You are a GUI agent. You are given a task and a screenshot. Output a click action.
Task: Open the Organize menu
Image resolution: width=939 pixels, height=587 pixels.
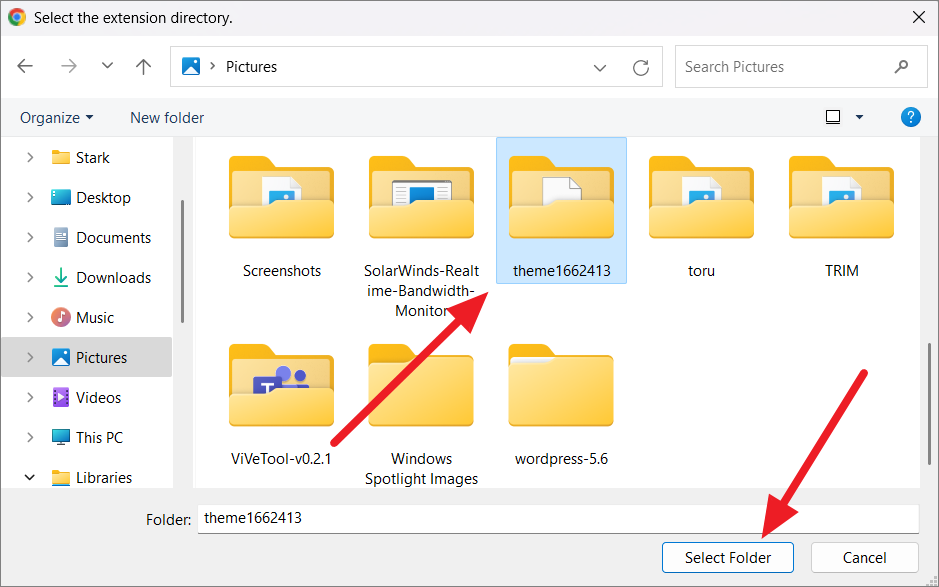pyautogui.click(x=56, y=117)
